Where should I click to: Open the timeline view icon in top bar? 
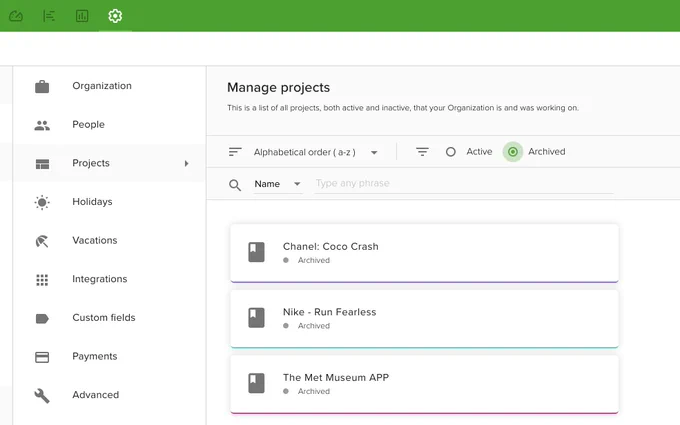click(49, 16)
